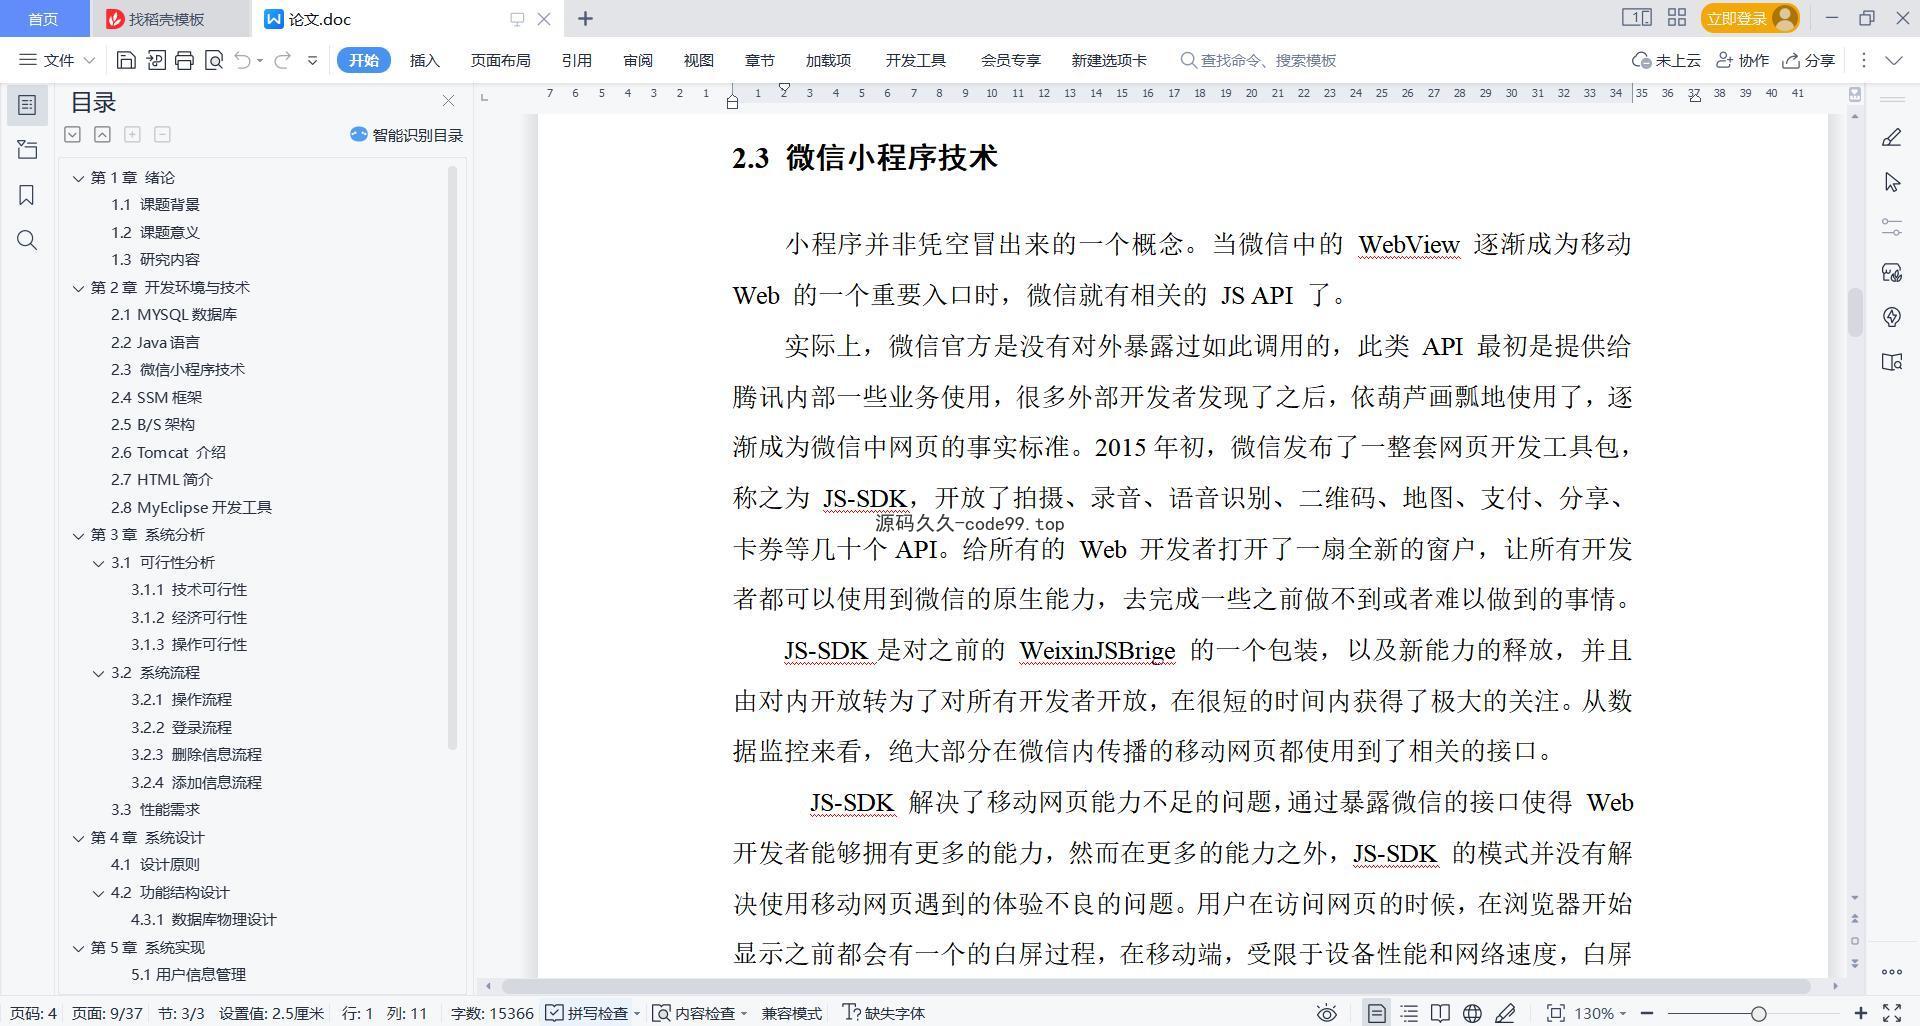Open new tab with plus button
This screenshot has height=1026, width=1920.
pos(585,18)
